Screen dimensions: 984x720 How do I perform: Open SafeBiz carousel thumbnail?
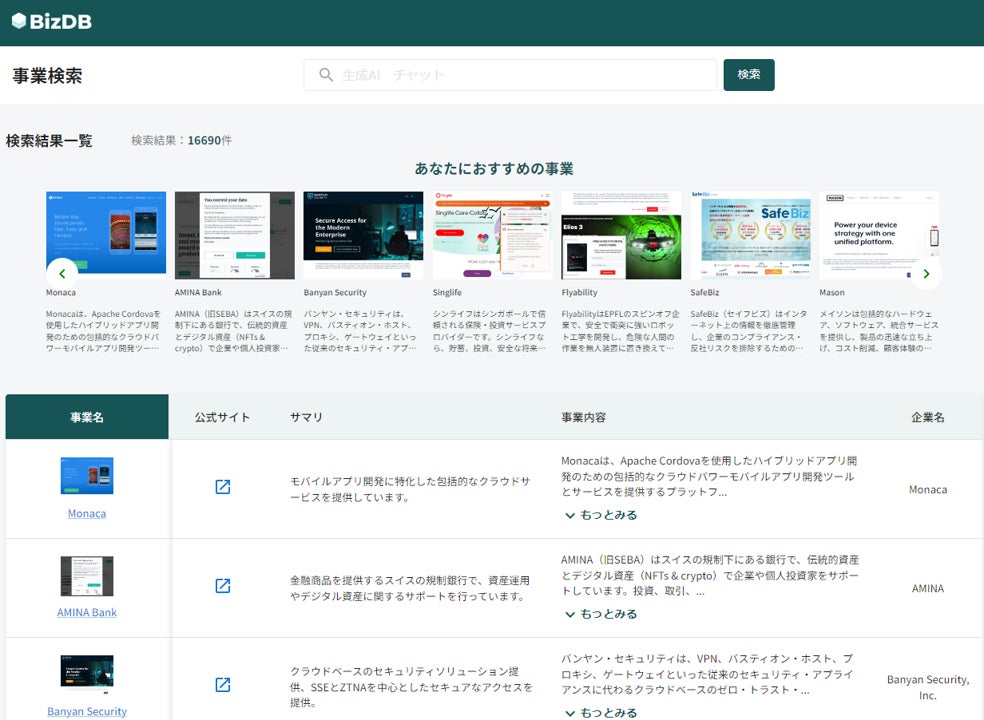[751, 235]
